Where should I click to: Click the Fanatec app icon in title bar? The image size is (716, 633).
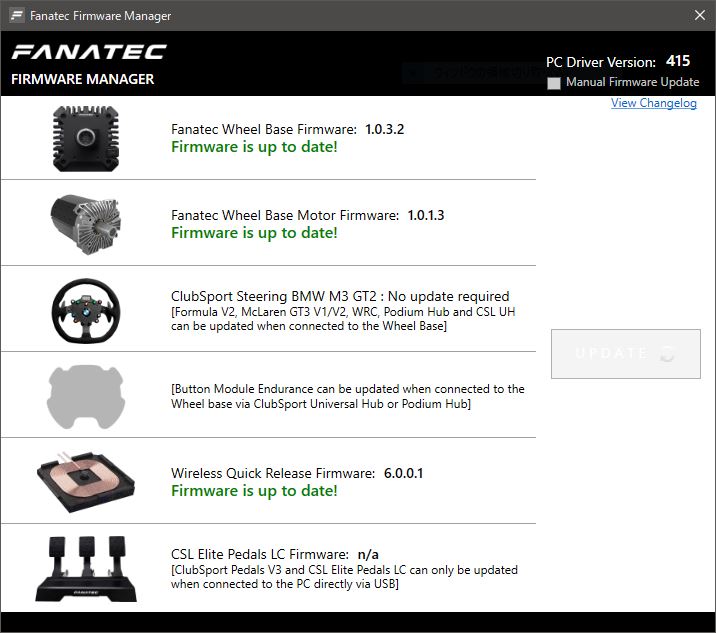pos(17,16)
